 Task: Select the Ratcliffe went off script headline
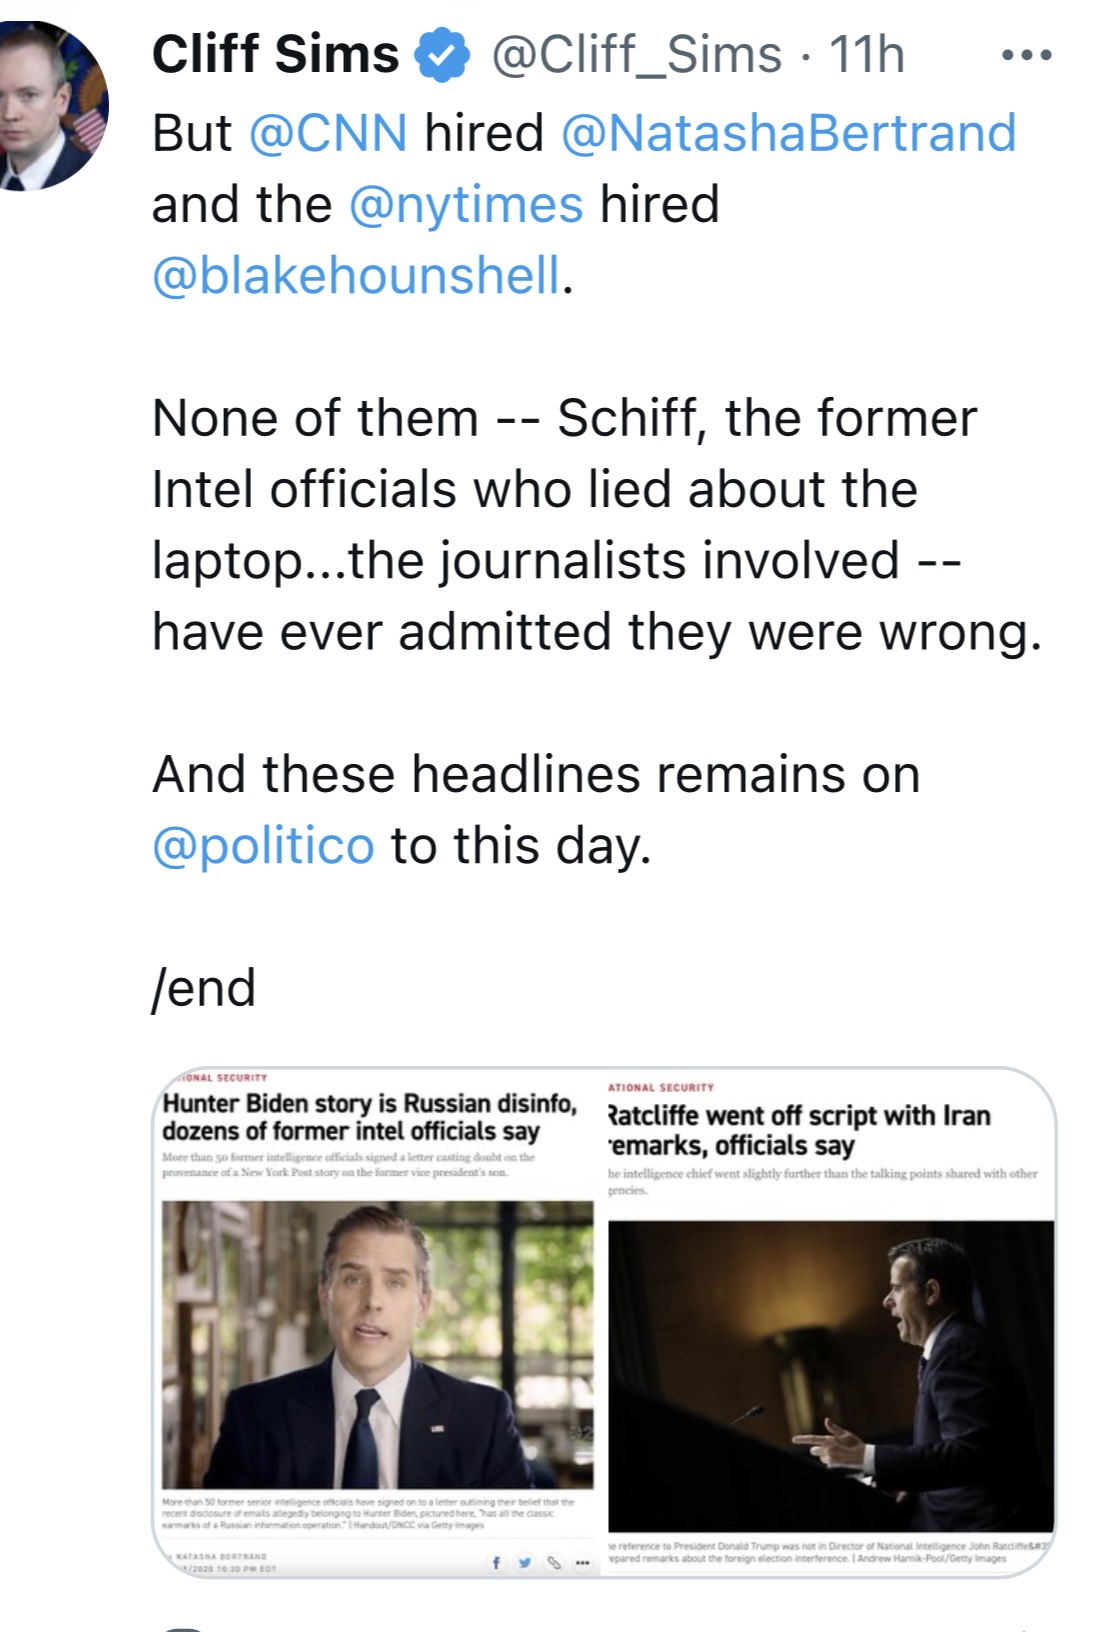(x=799, y=1130)
